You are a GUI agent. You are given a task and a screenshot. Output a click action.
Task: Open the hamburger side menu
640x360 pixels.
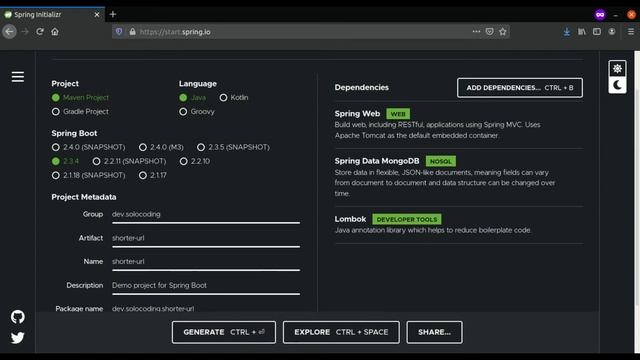18,77
